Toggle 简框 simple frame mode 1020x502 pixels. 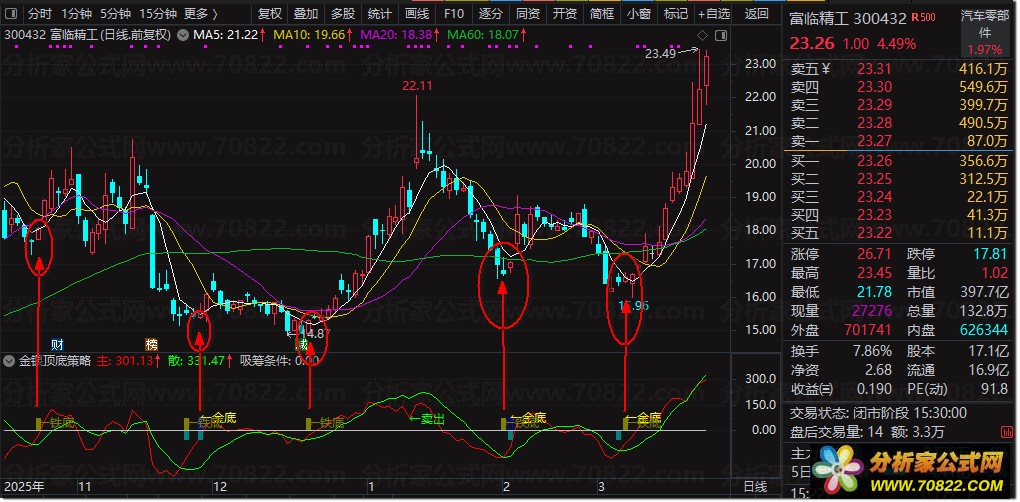pos(602,14)
